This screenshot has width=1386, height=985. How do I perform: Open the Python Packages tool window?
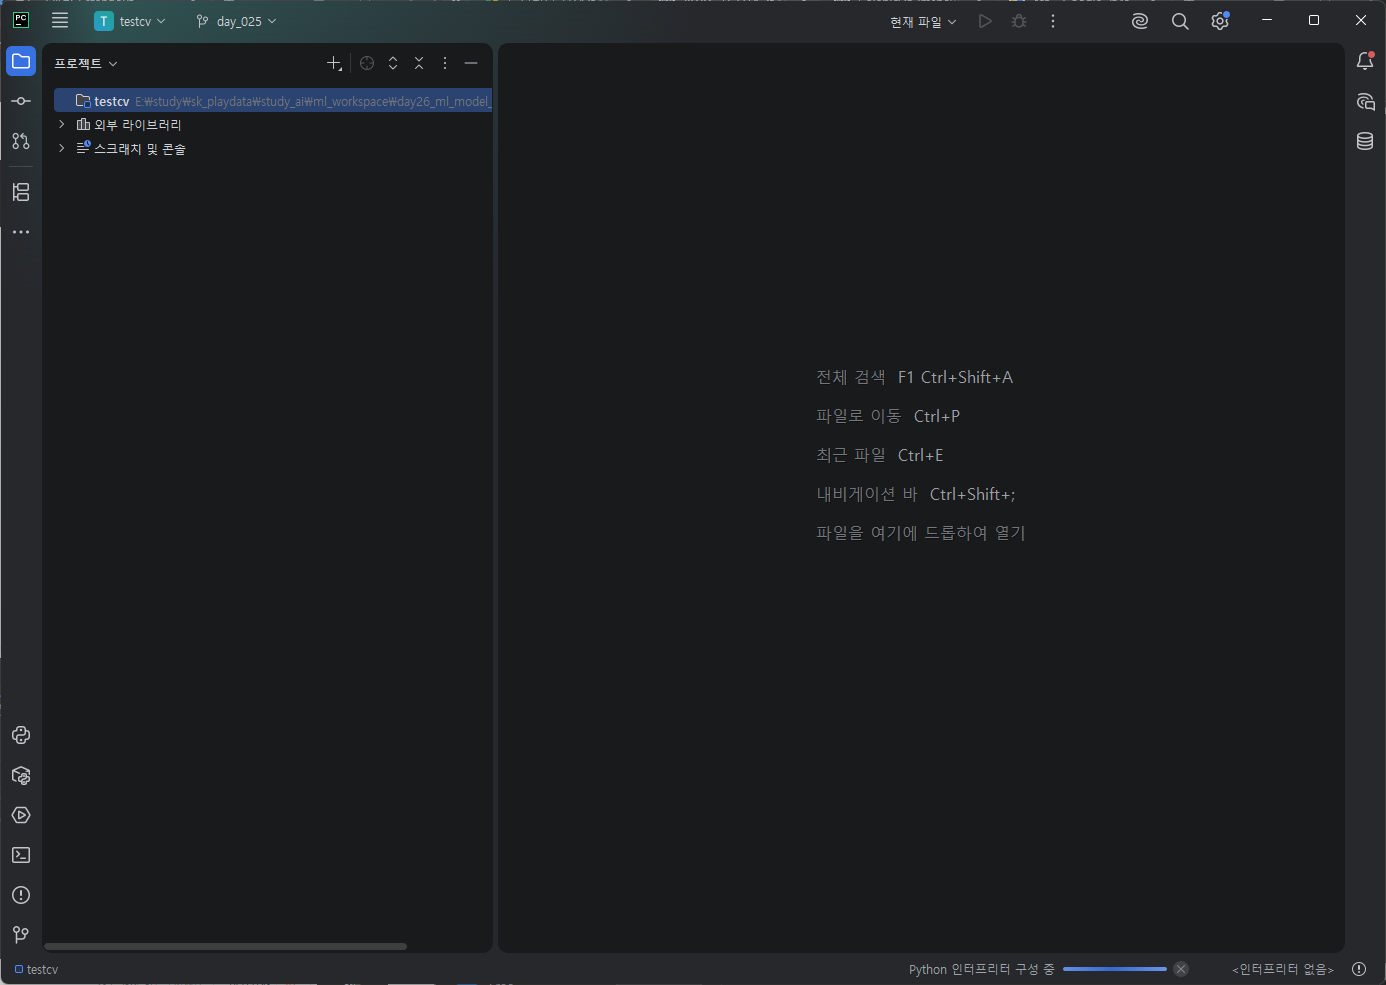(21, 775)
